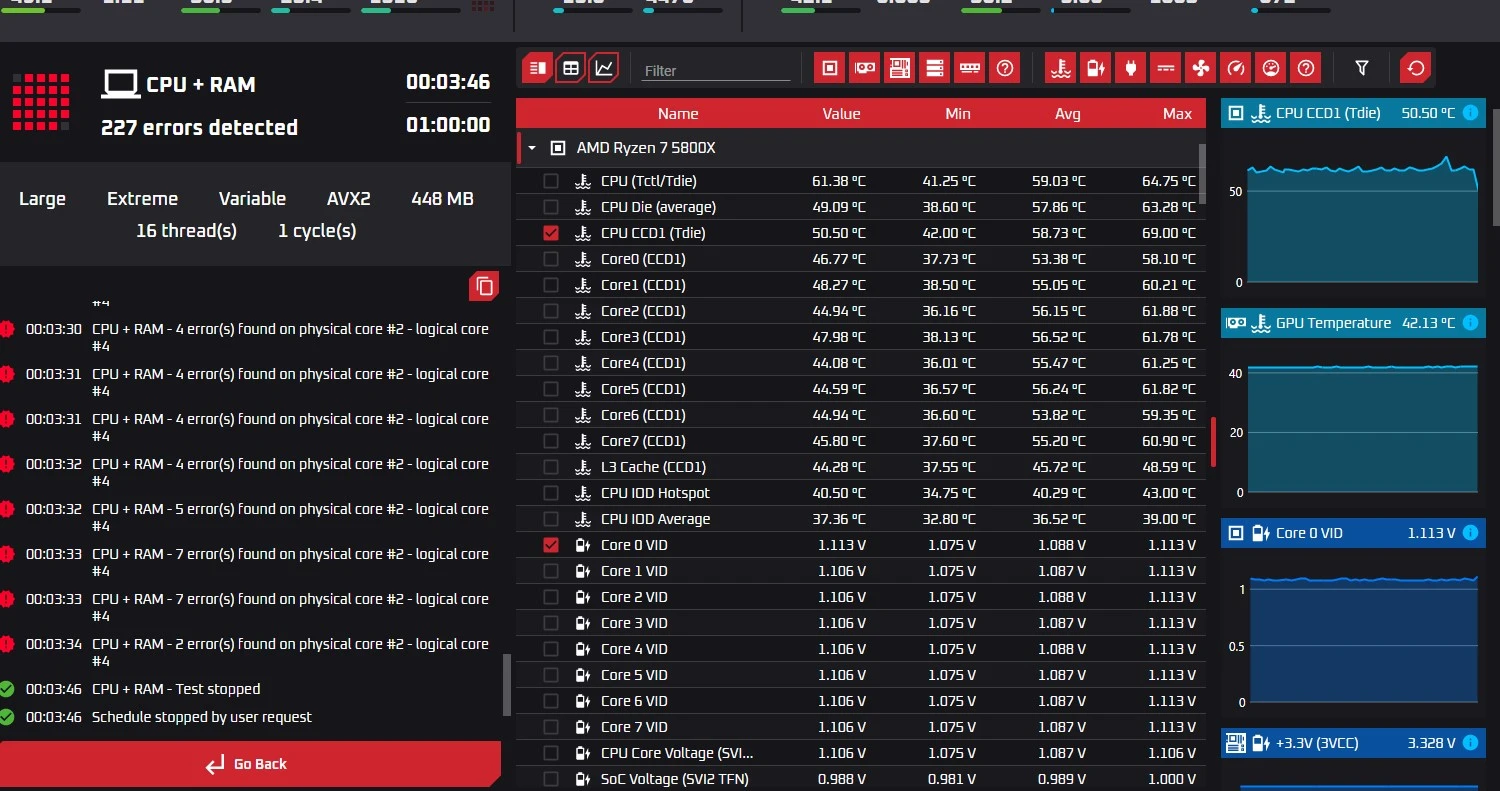The width and height of the screenshot is (1500, 791).
Task: Collapse the AMD Ryzen 7 5800X group
Action: pos(532,148)
